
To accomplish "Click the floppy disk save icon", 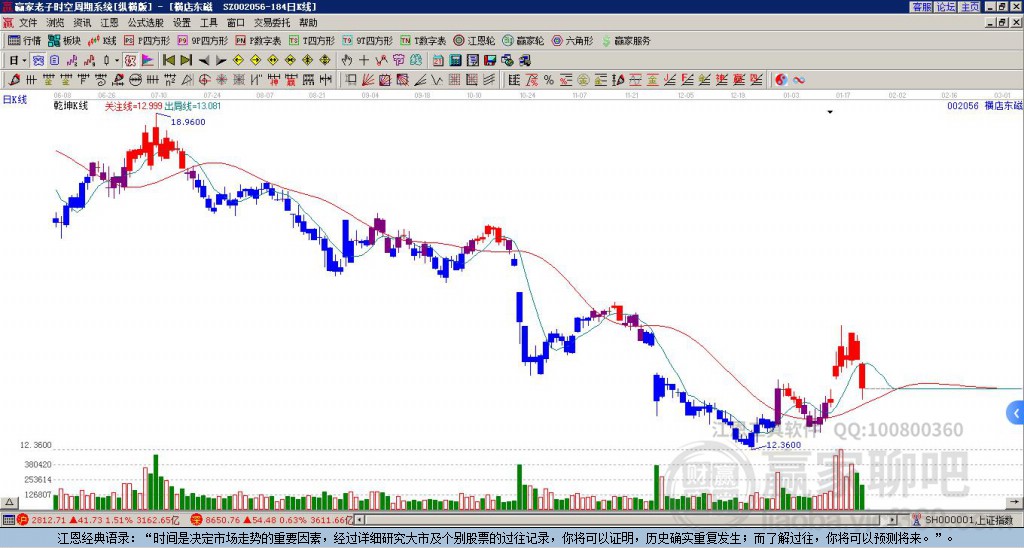I will 490,61.
